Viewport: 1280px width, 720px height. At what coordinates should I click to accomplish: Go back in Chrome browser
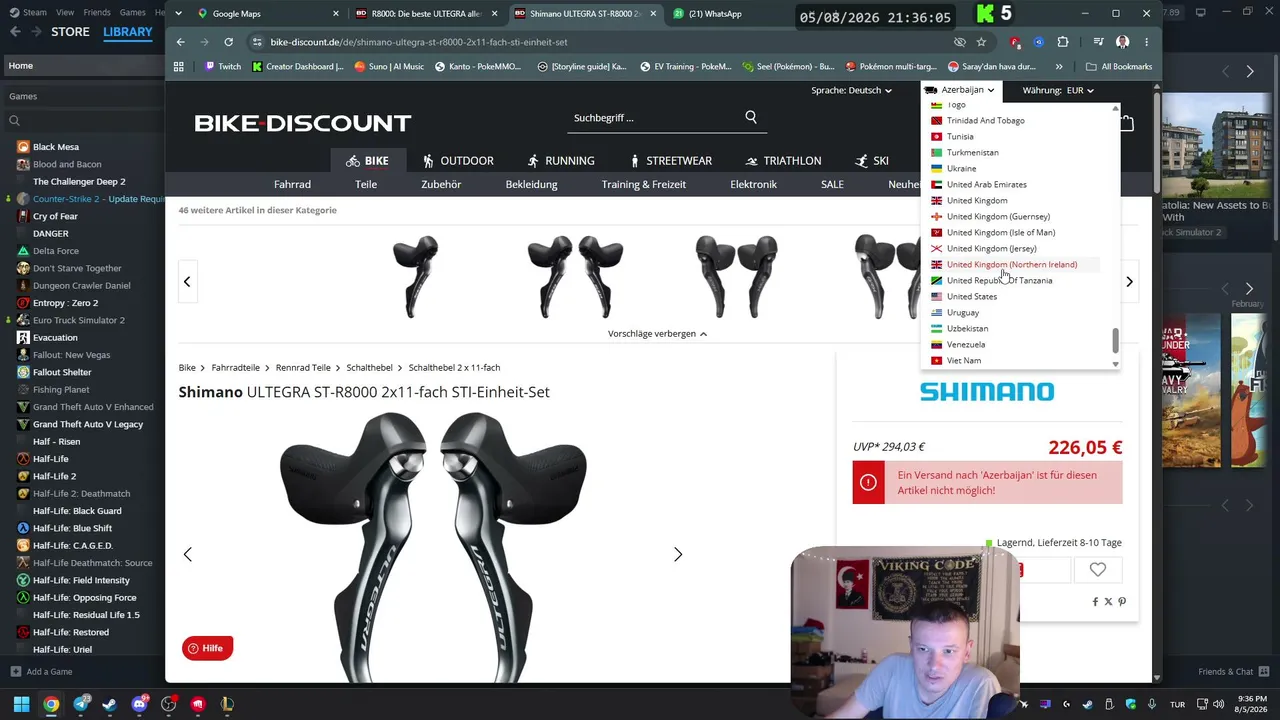[x=181, y=42]
